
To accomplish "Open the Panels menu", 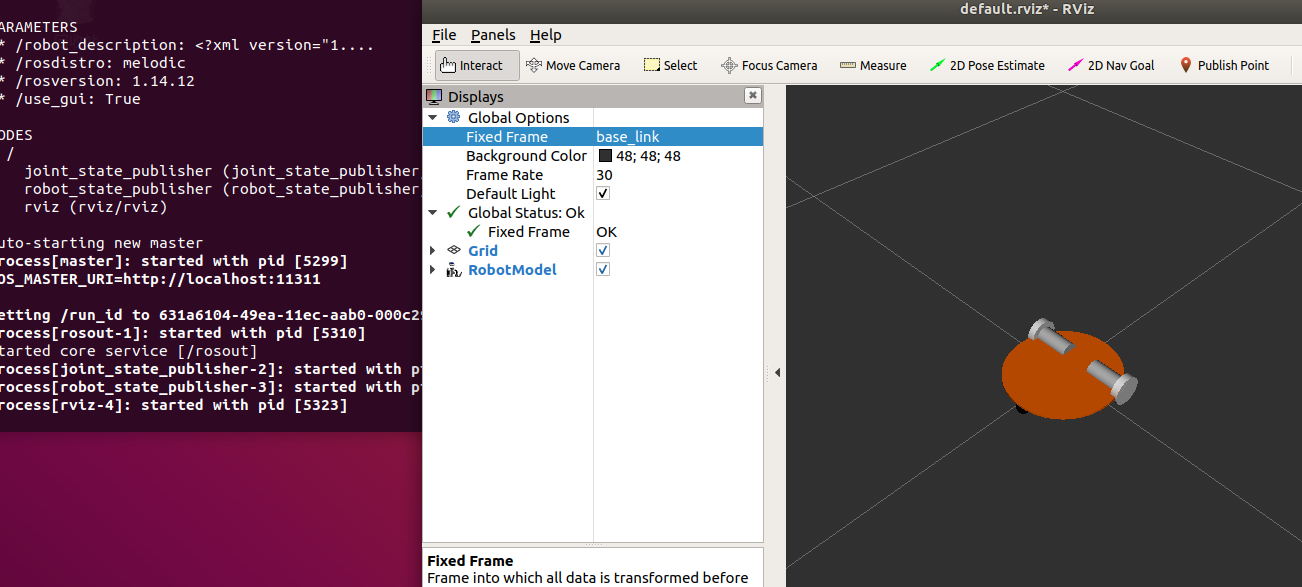I will click(492, 34).
